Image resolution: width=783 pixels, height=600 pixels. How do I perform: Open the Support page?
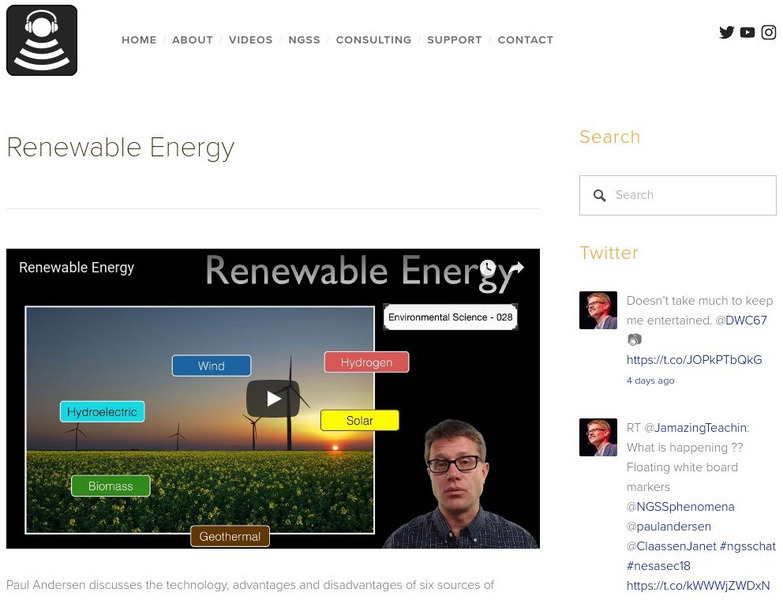point(454,40)
